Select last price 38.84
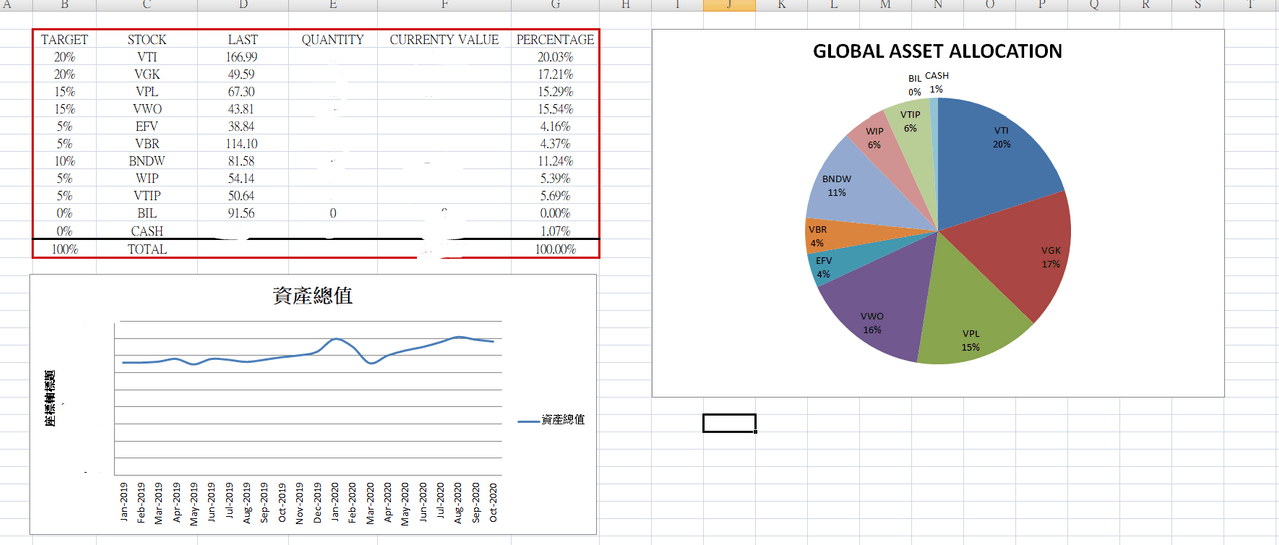This screenshot has height=545, width=1279. point(243,126)
